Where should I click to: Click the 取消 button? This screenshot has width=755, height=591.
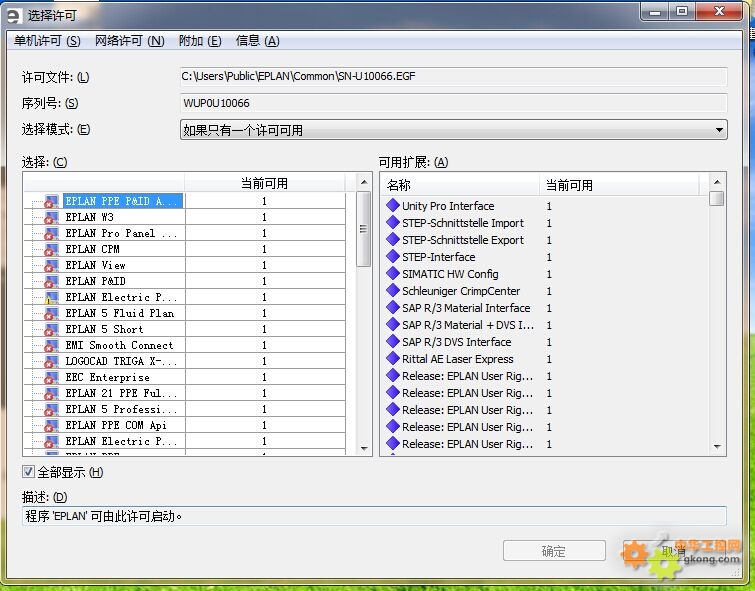(x=673, y=551)
